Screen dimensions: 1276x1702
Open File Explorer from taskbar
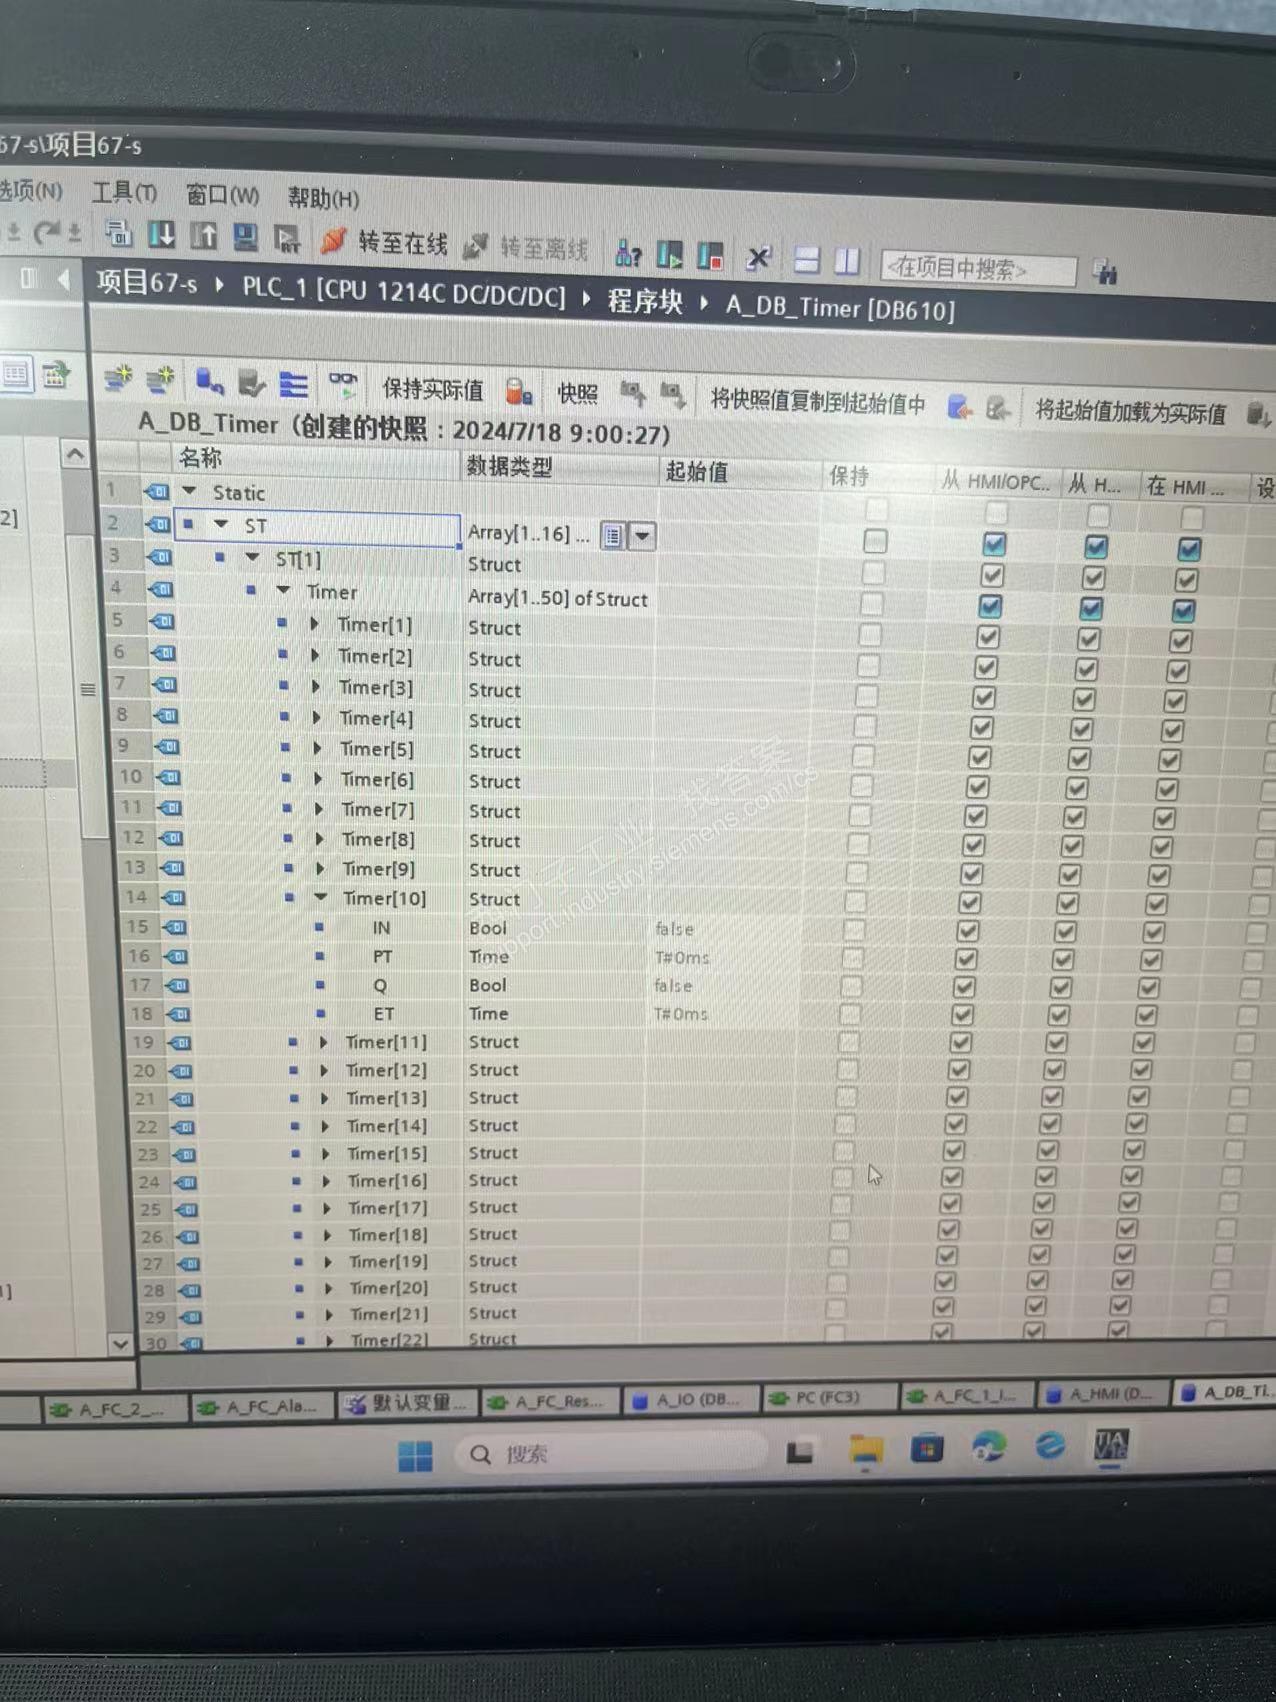pyautogui.click(x=866, y=1450)
